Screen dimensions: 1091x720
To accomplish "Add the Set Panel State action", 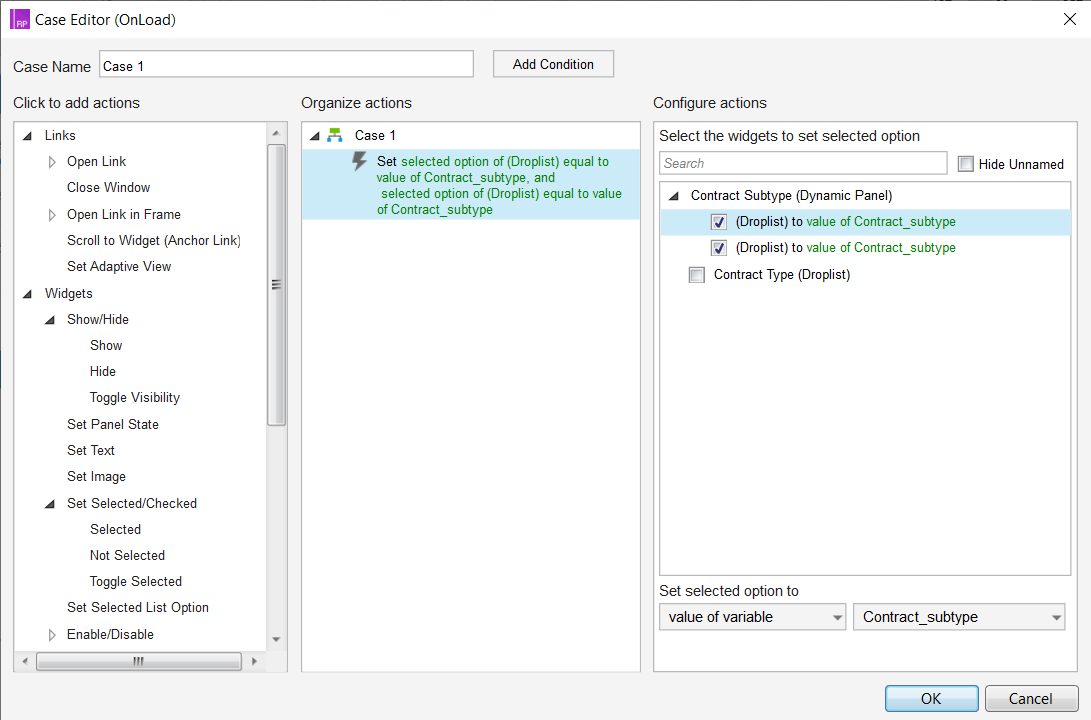I will pyautogui.click(x=113, y=424).
